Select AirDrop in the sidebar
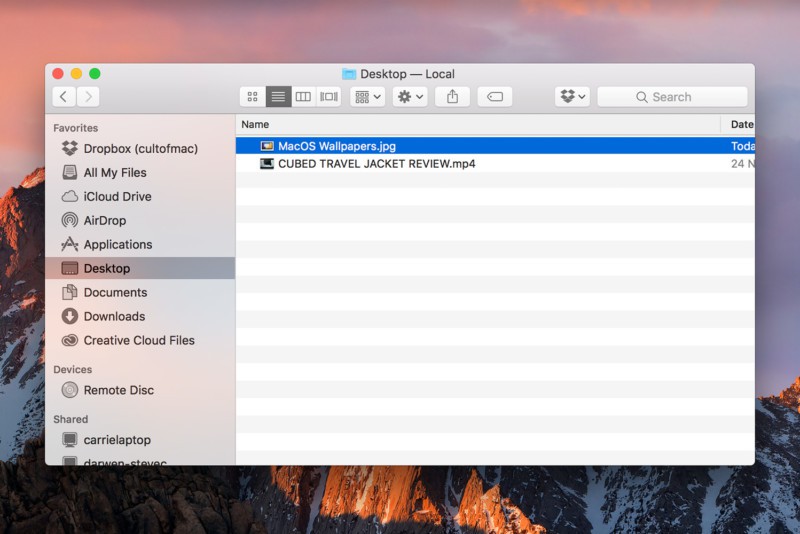The height and width of the screenshot is (534, 800). click(x=140, y=220)
